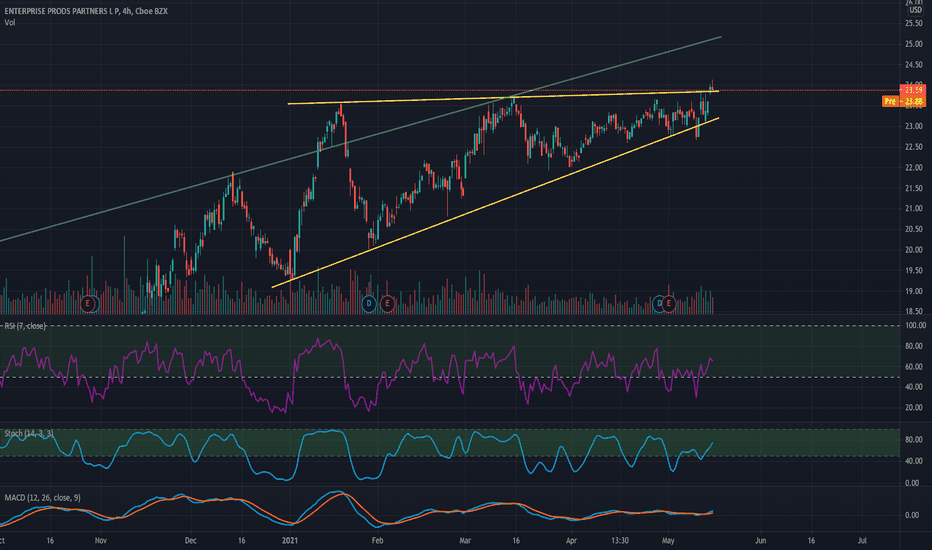This screenshot has height=550, width=932.
Task: Click the 2021 label on time axis
Action: pos(289,540)
